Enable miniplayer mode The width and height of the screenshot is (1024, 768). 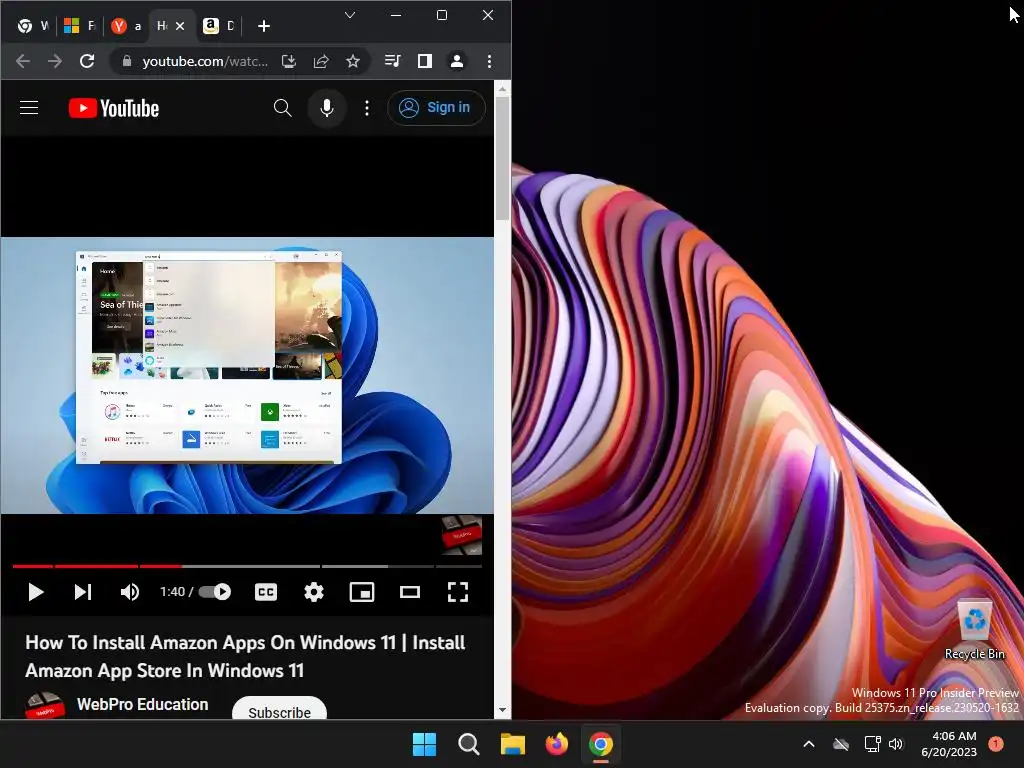362,592
